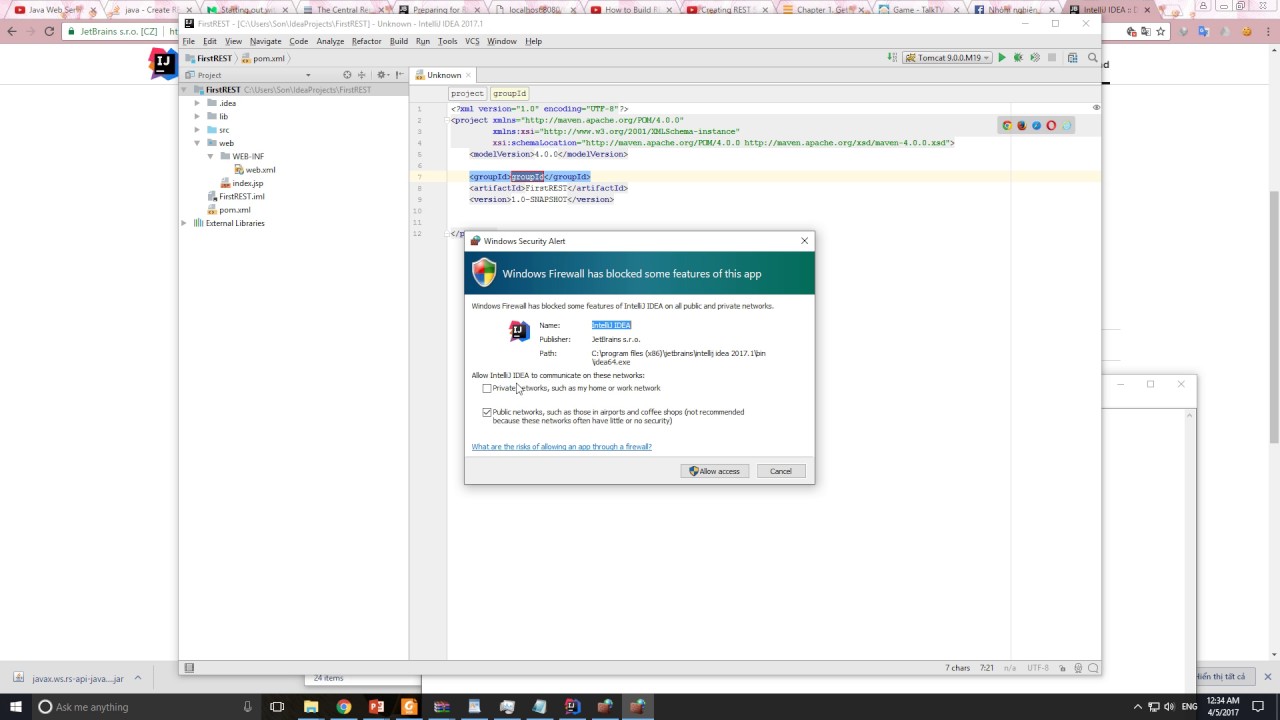The image size is (1280, 720).
Task: Open the Build menu
Action: tap(398, 41)
